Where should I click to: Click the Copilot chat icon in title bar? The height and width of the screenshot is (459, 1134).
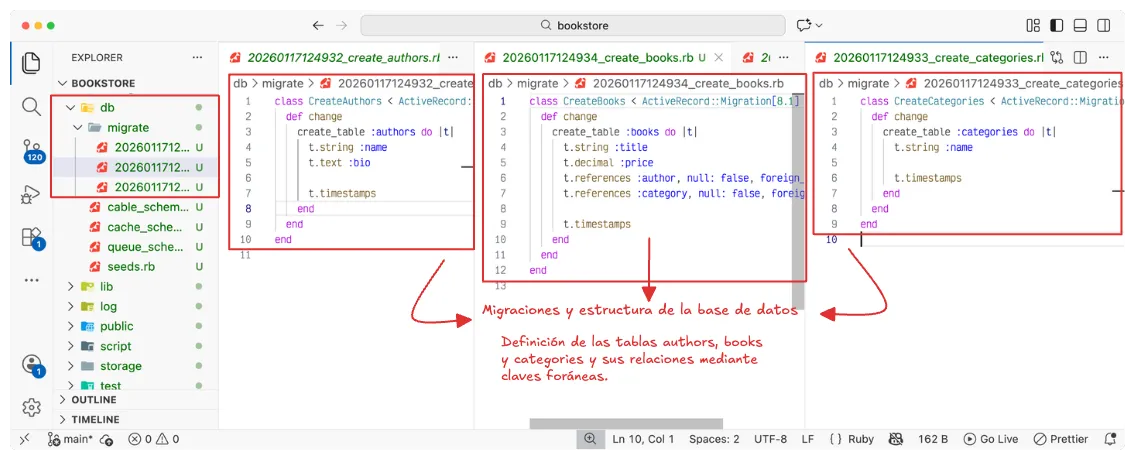click(x=804, y=25)
